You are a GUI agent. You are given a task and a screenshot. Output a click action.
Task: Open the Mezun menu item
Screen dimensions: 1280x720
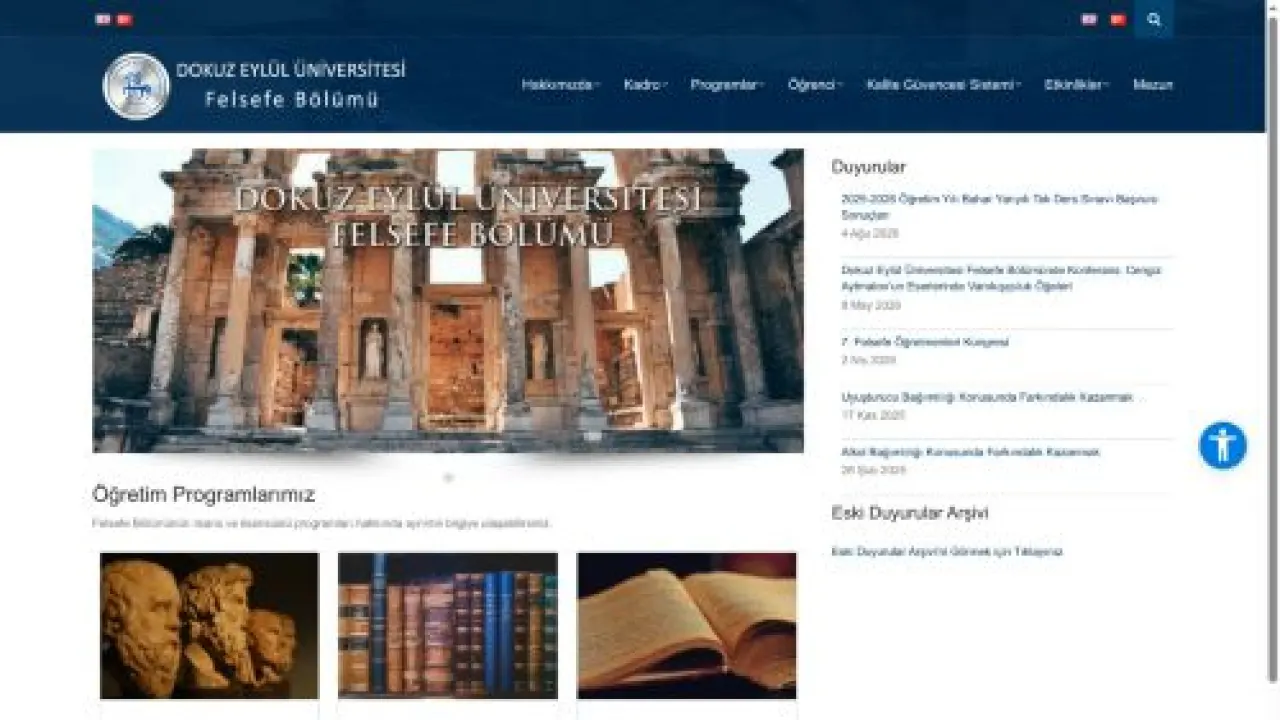click(1152, 85)
